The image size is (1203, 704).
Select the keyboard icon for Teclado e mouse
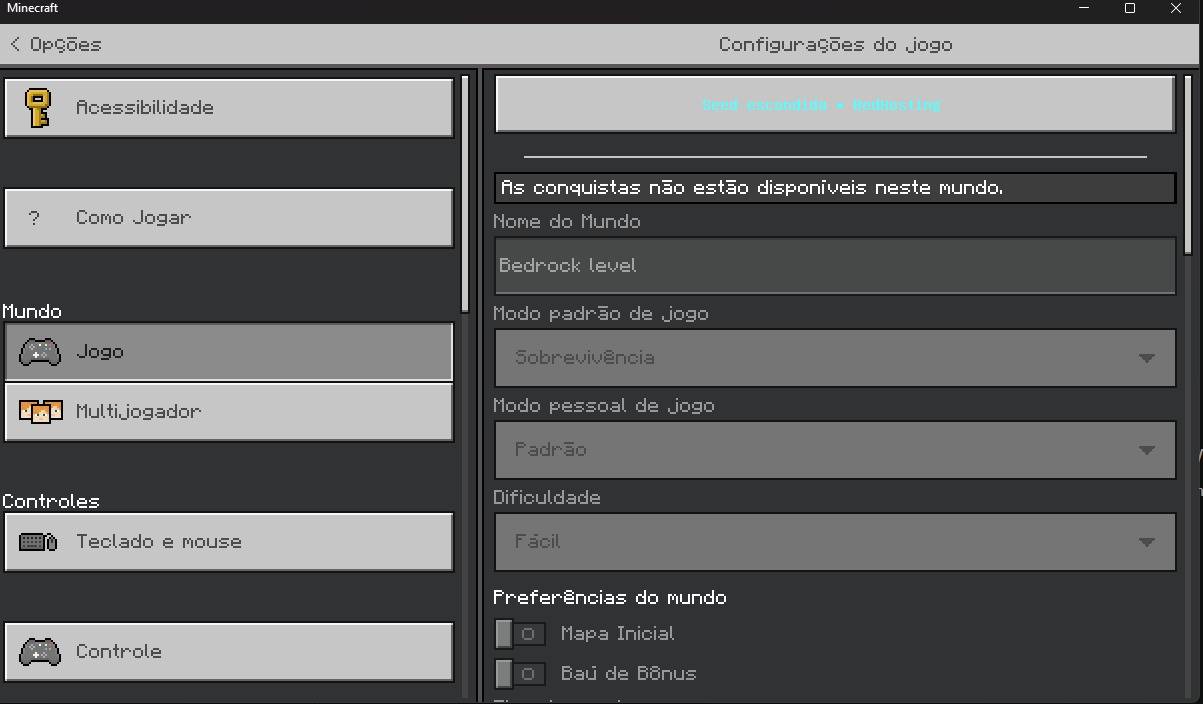tap(36, 541)
